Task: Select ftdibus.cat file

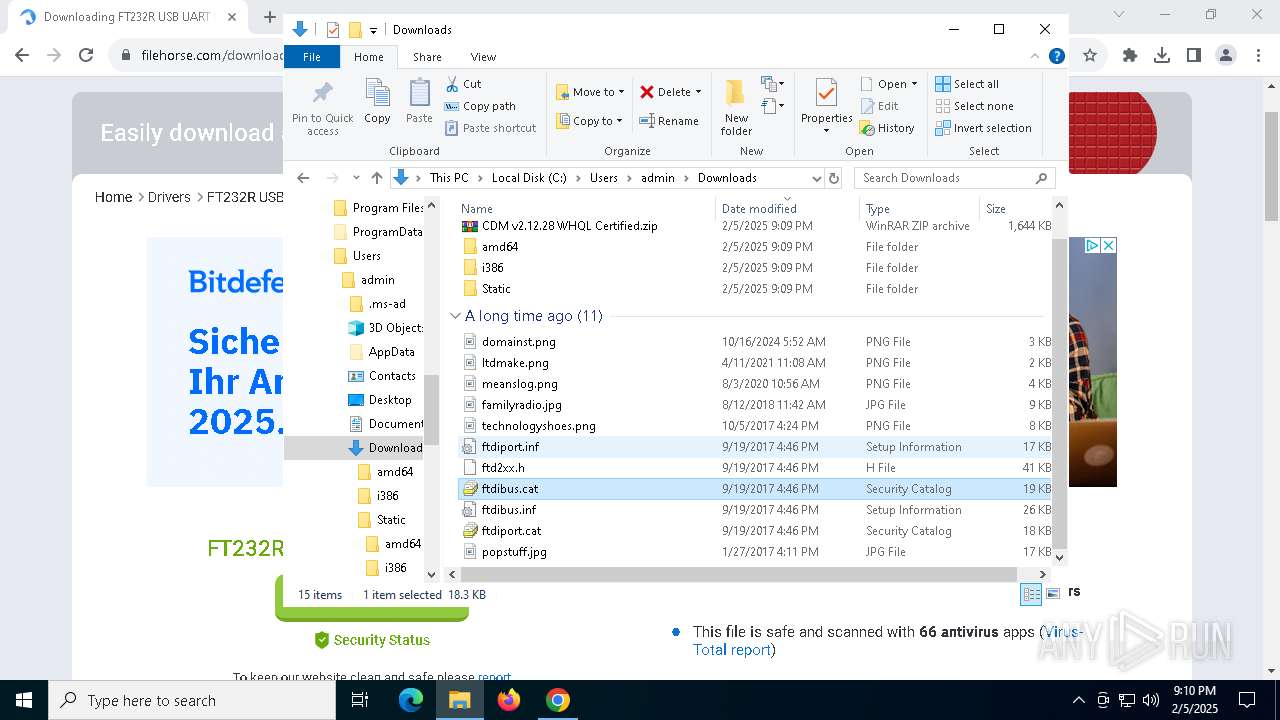Action: click(755, 489)
